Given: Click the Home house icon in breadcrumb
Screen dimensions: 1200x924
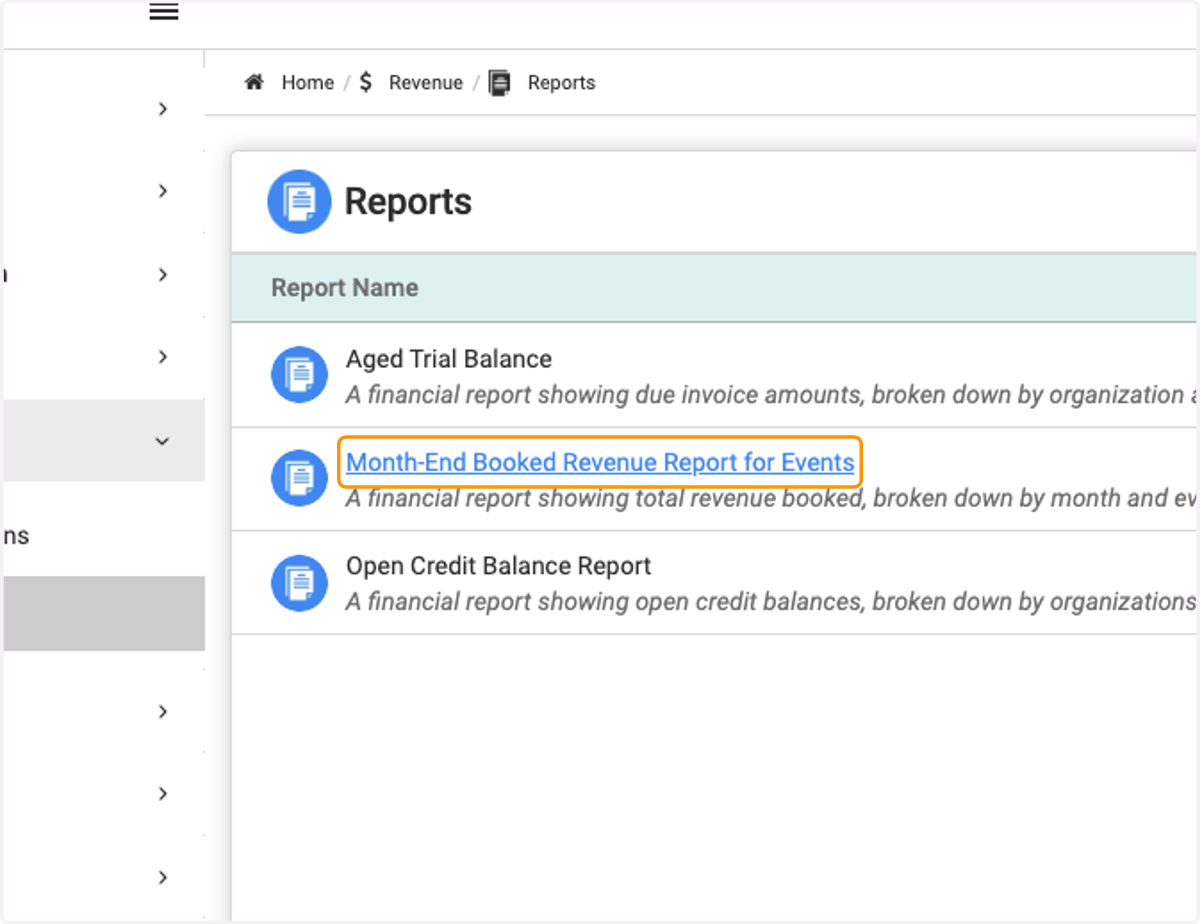Looking at the screenshot, I should coord(255,83).
